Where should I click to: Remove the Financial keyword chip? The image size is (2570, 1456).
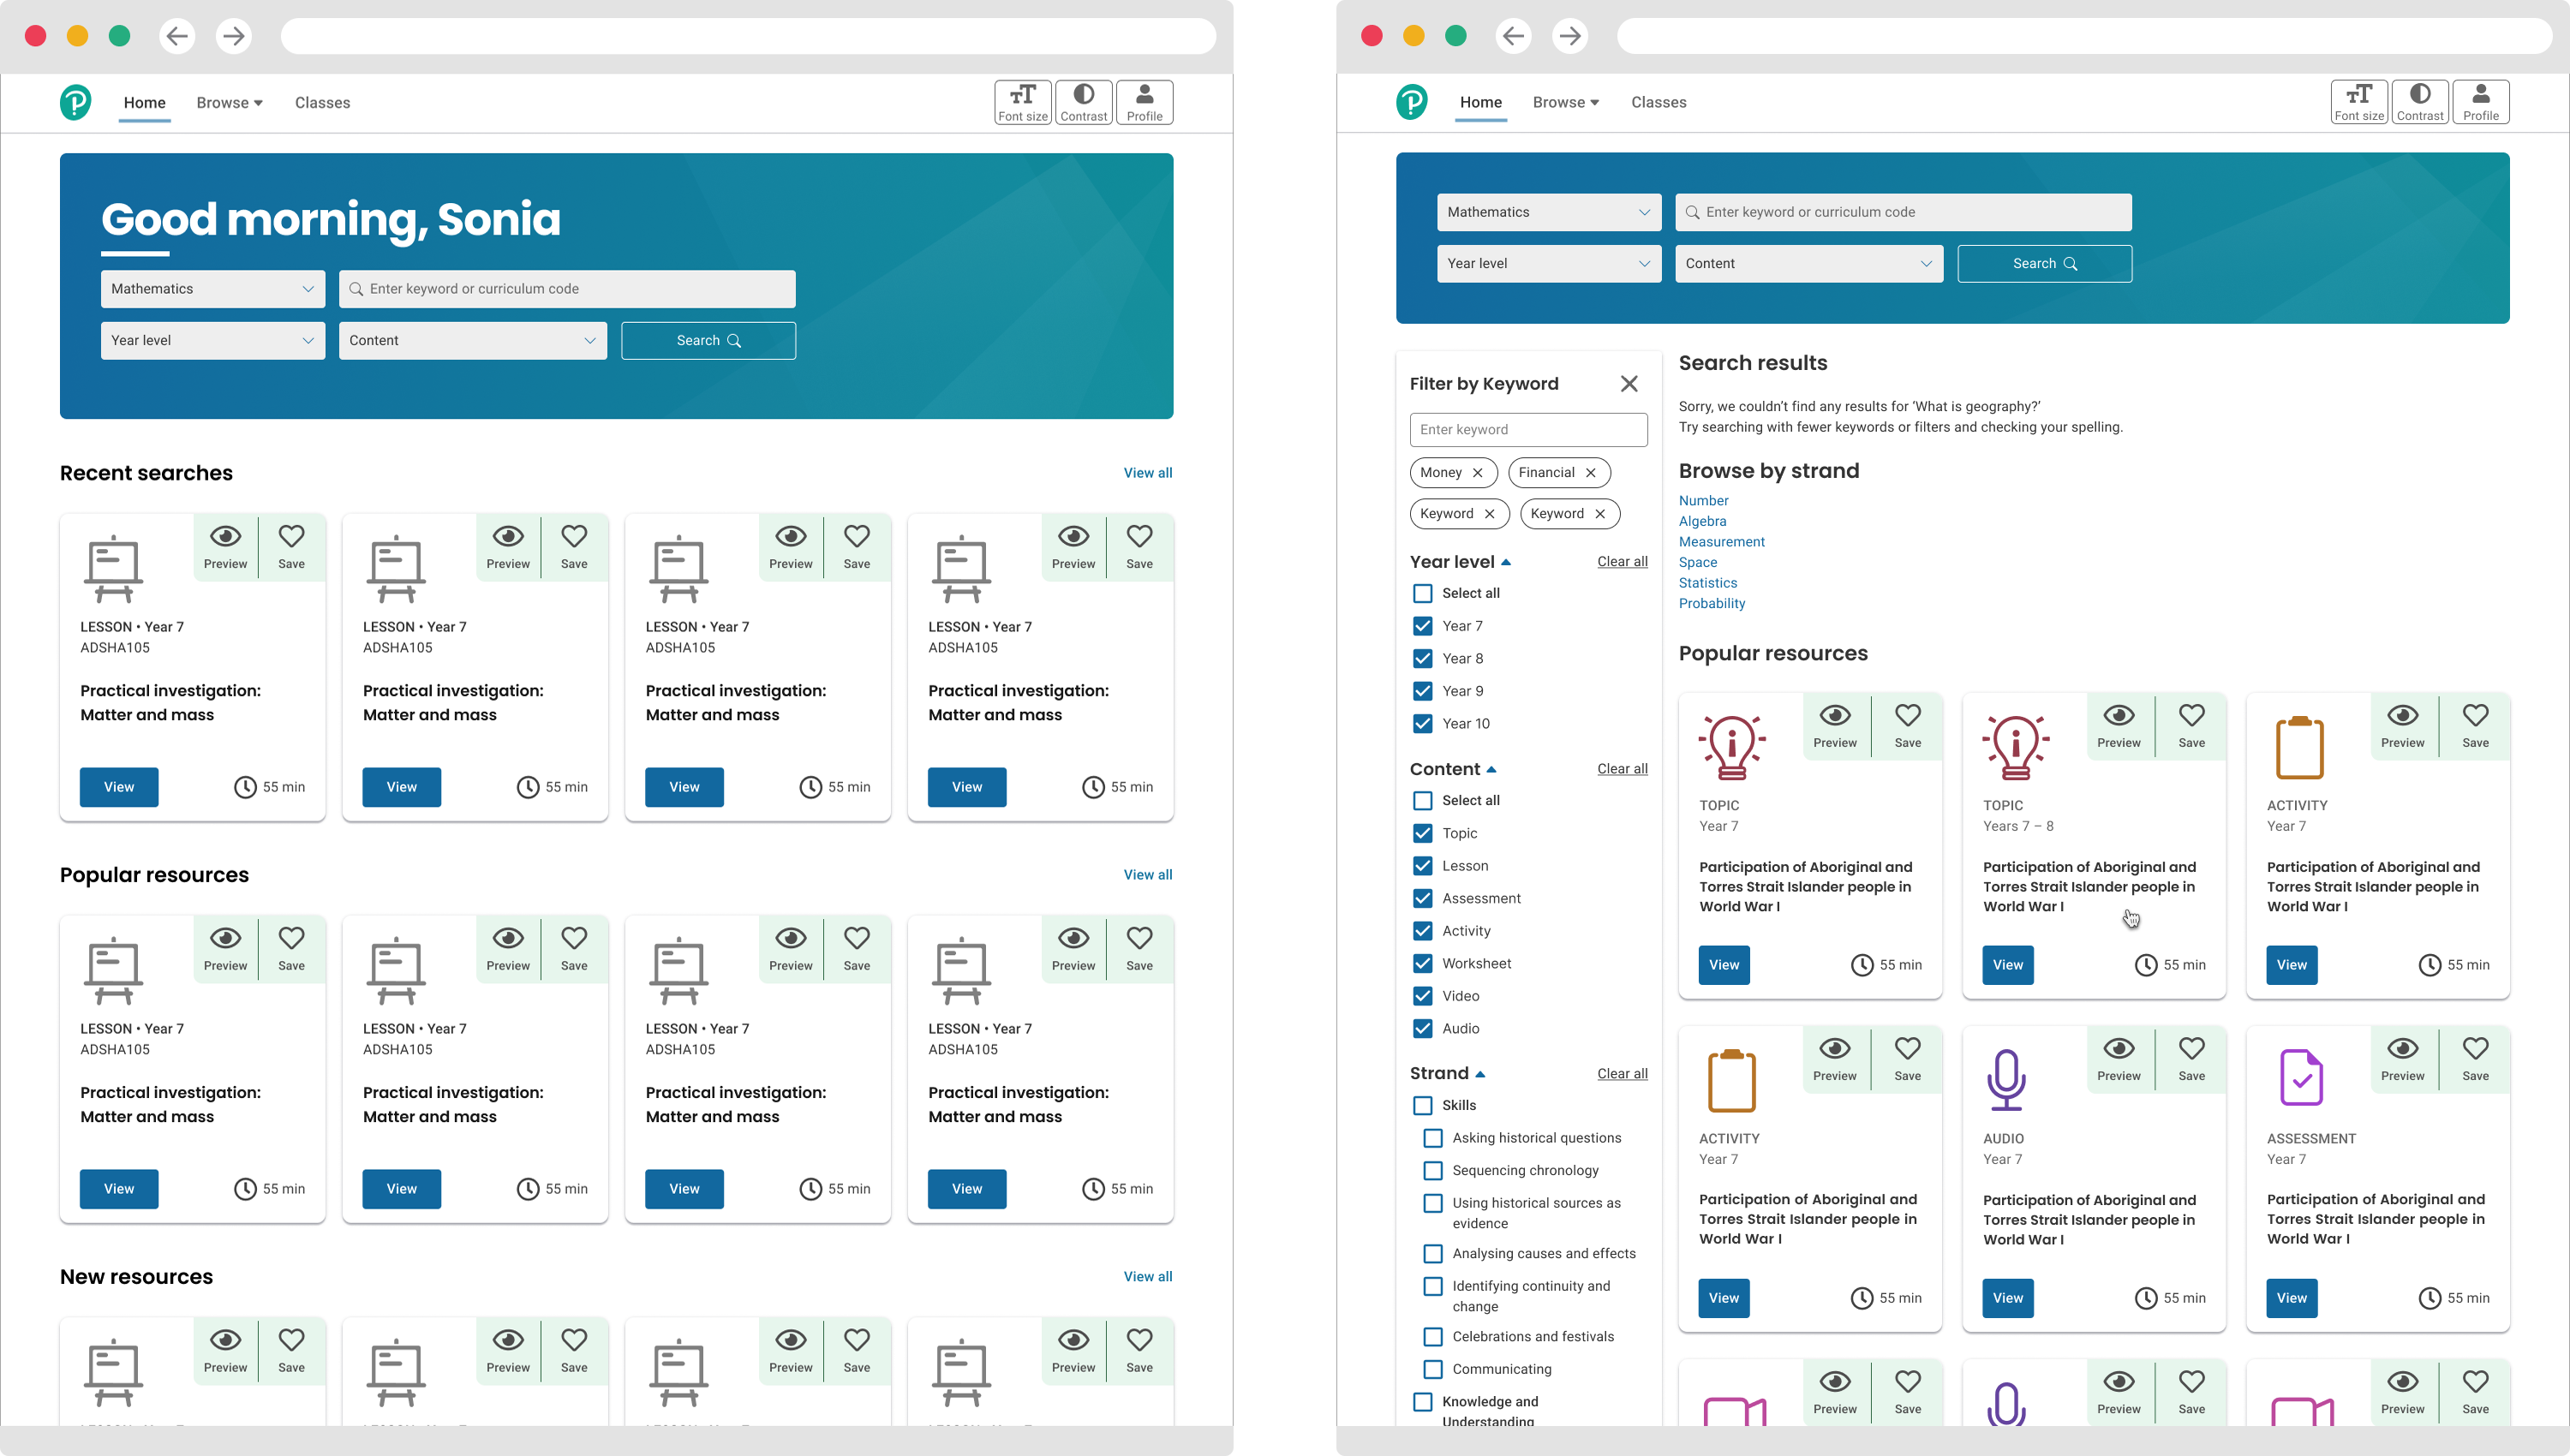coord(1591,472)
